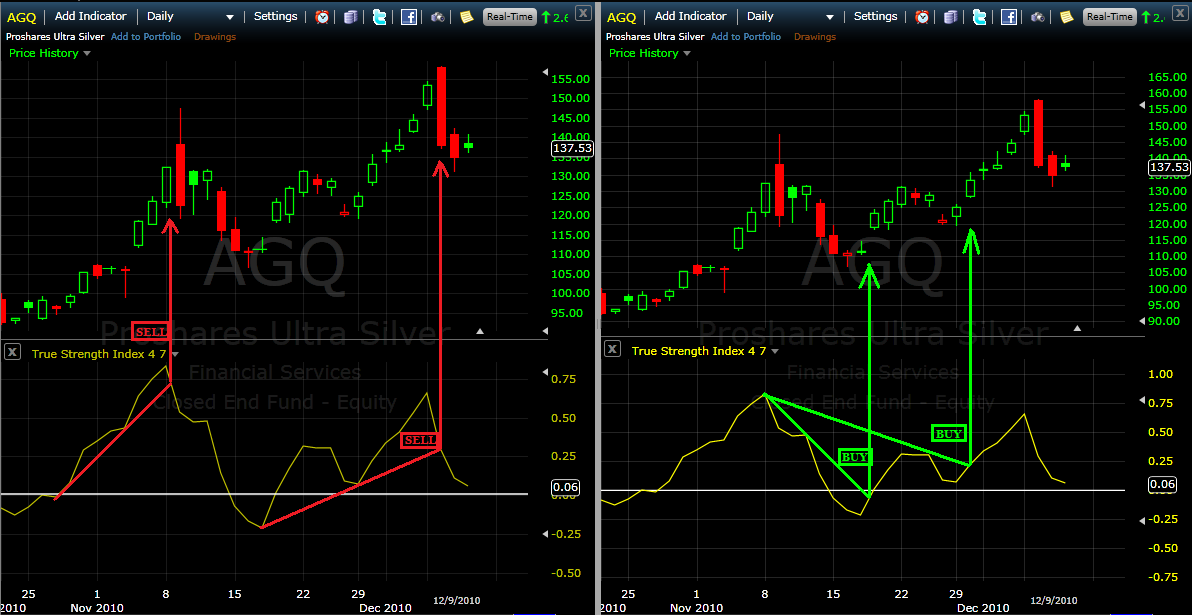This screenshot has width=1192, height=615.
Task: Click the Real-Time button in right chart
Action: pos(1111,16)
